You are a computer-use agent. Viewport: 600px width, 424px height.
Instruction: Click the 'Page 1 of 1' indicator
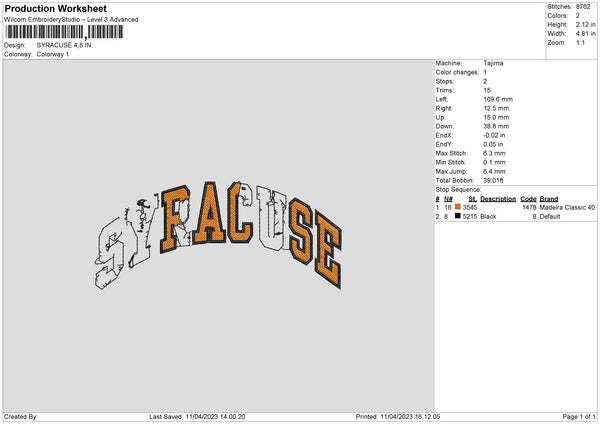[x=579, y=417]
